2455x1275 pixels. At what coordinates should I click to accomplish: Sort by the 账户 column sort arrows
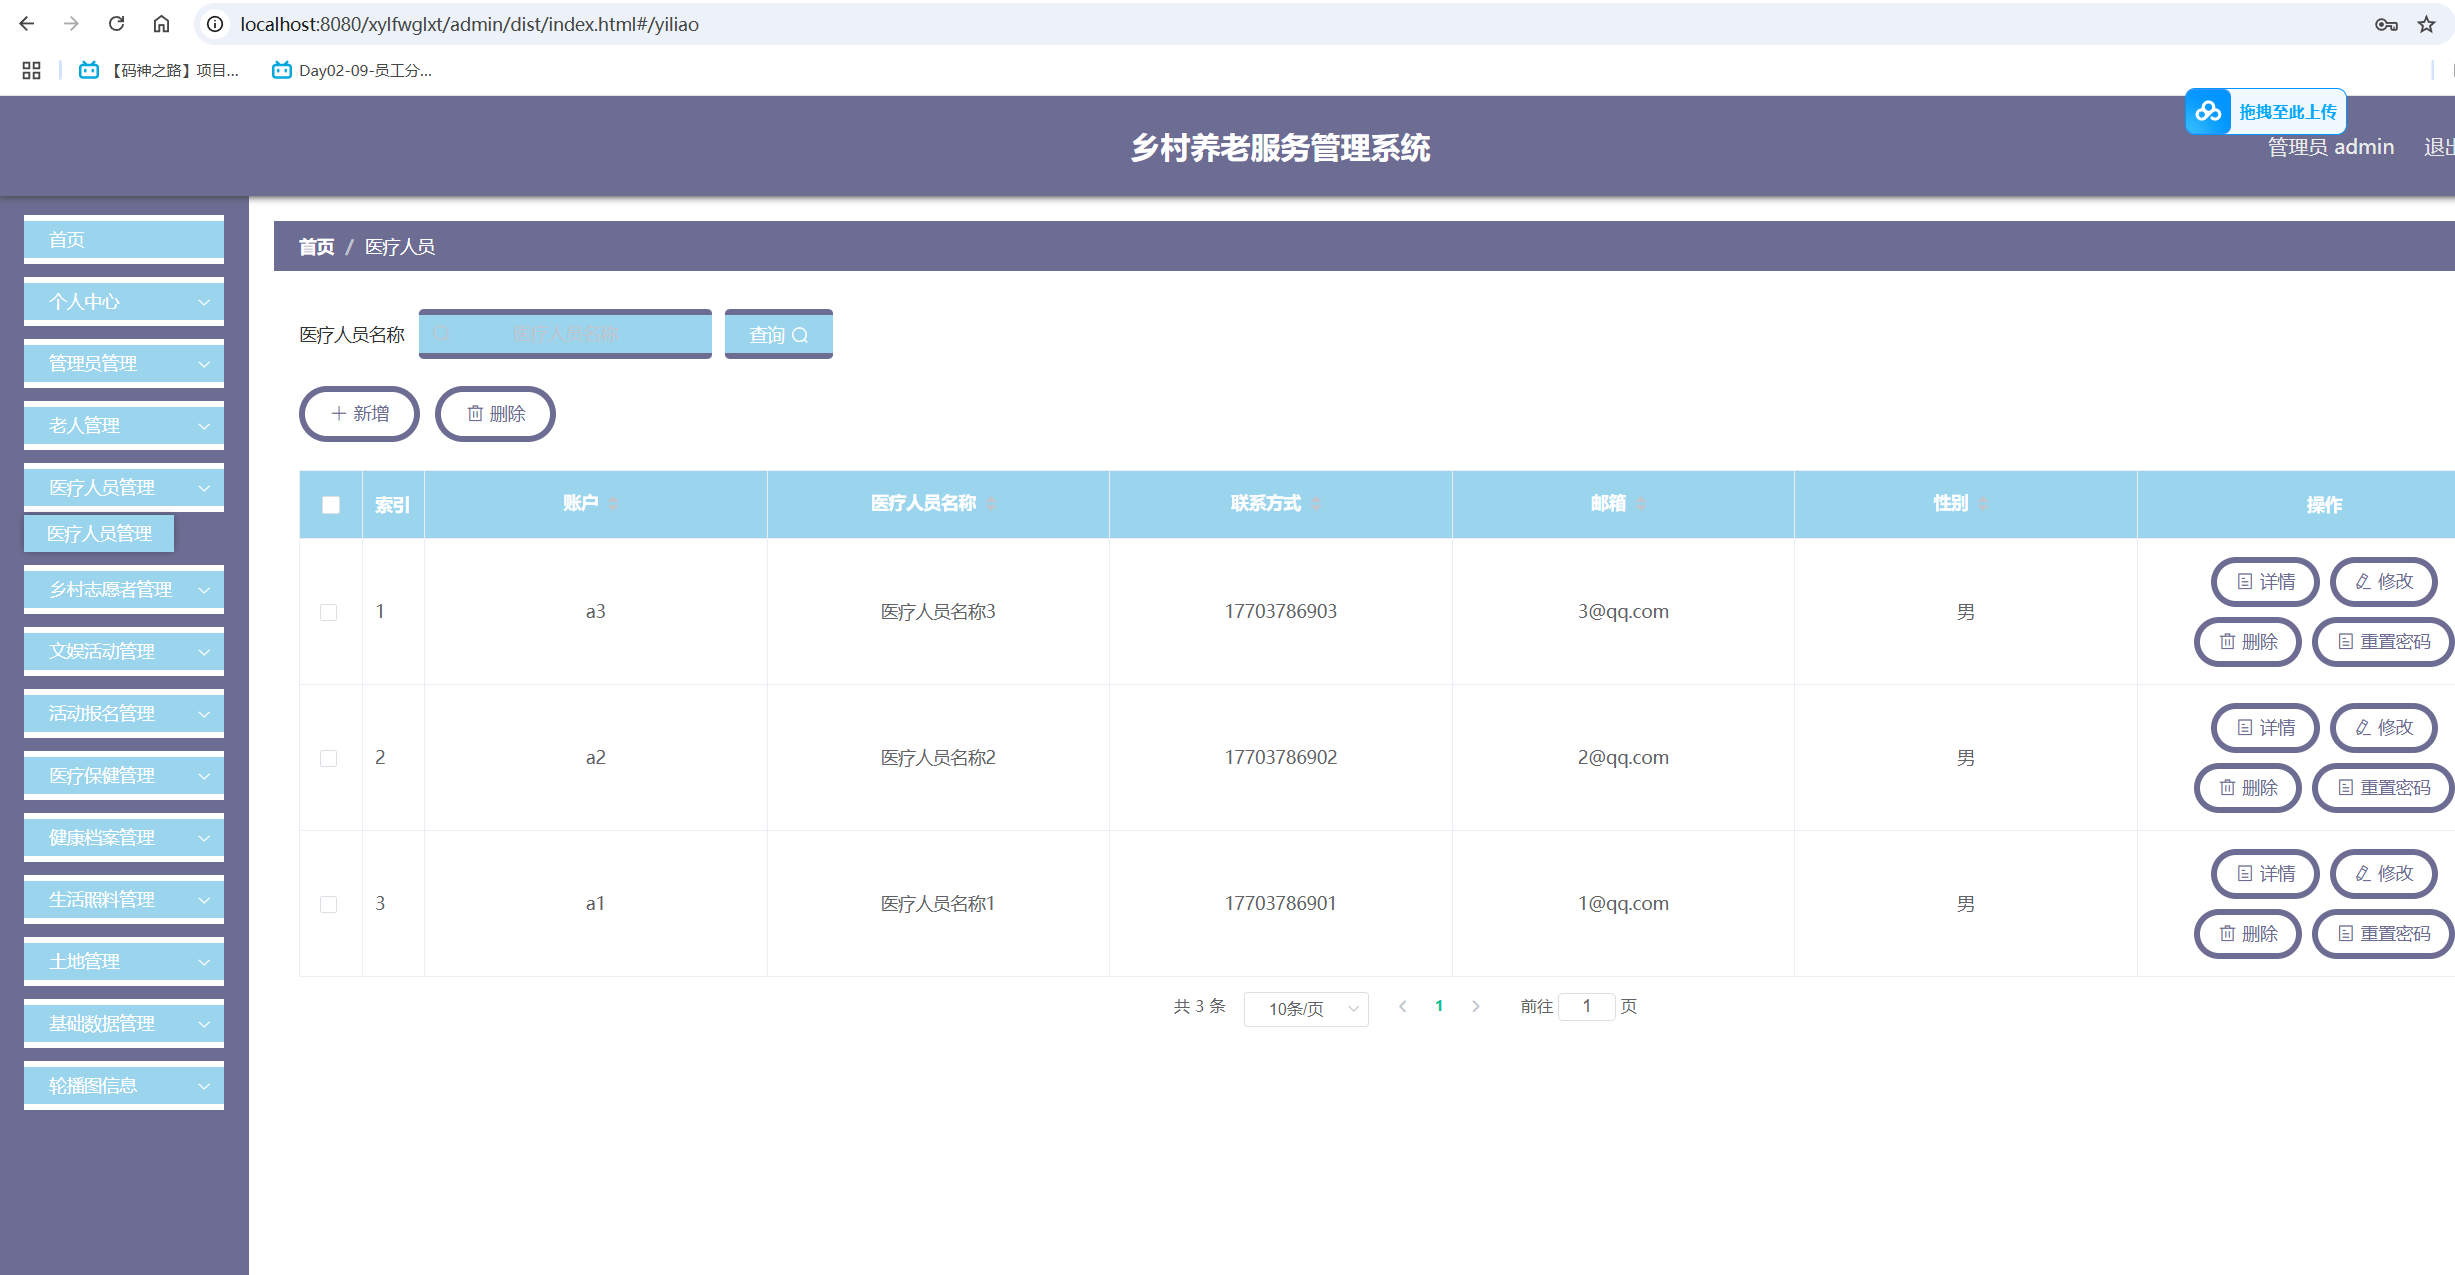pos(612,504)
